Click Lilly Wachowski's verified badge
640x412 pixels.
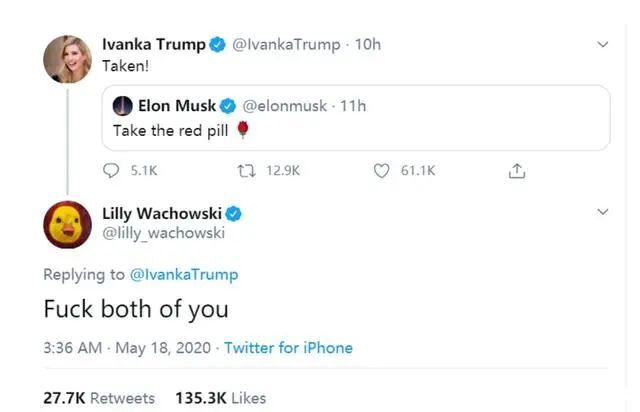point(233,214)
